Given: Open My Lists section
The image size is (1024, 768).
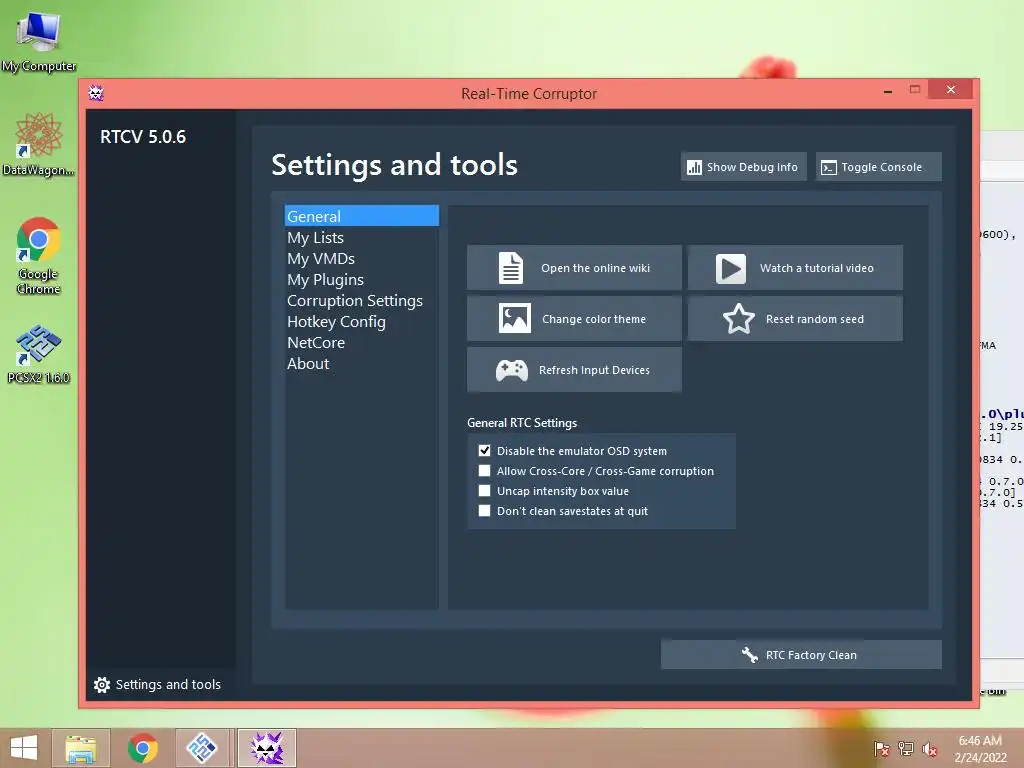Looking at the screenshot, I should pos(362,238).
